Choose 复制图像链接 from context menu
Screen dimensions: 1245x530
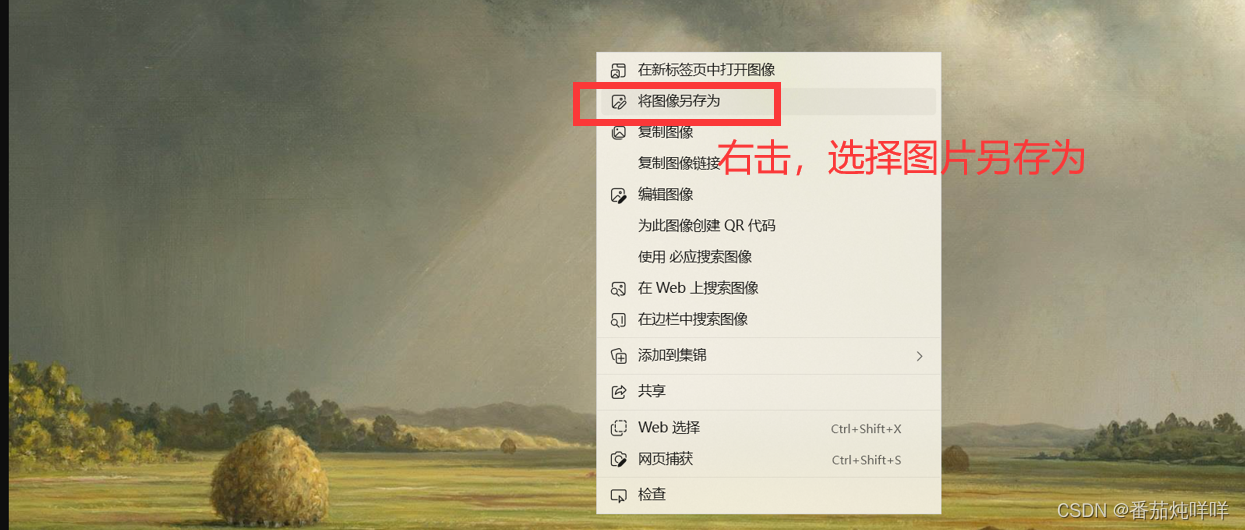click(x=768, y=163)
